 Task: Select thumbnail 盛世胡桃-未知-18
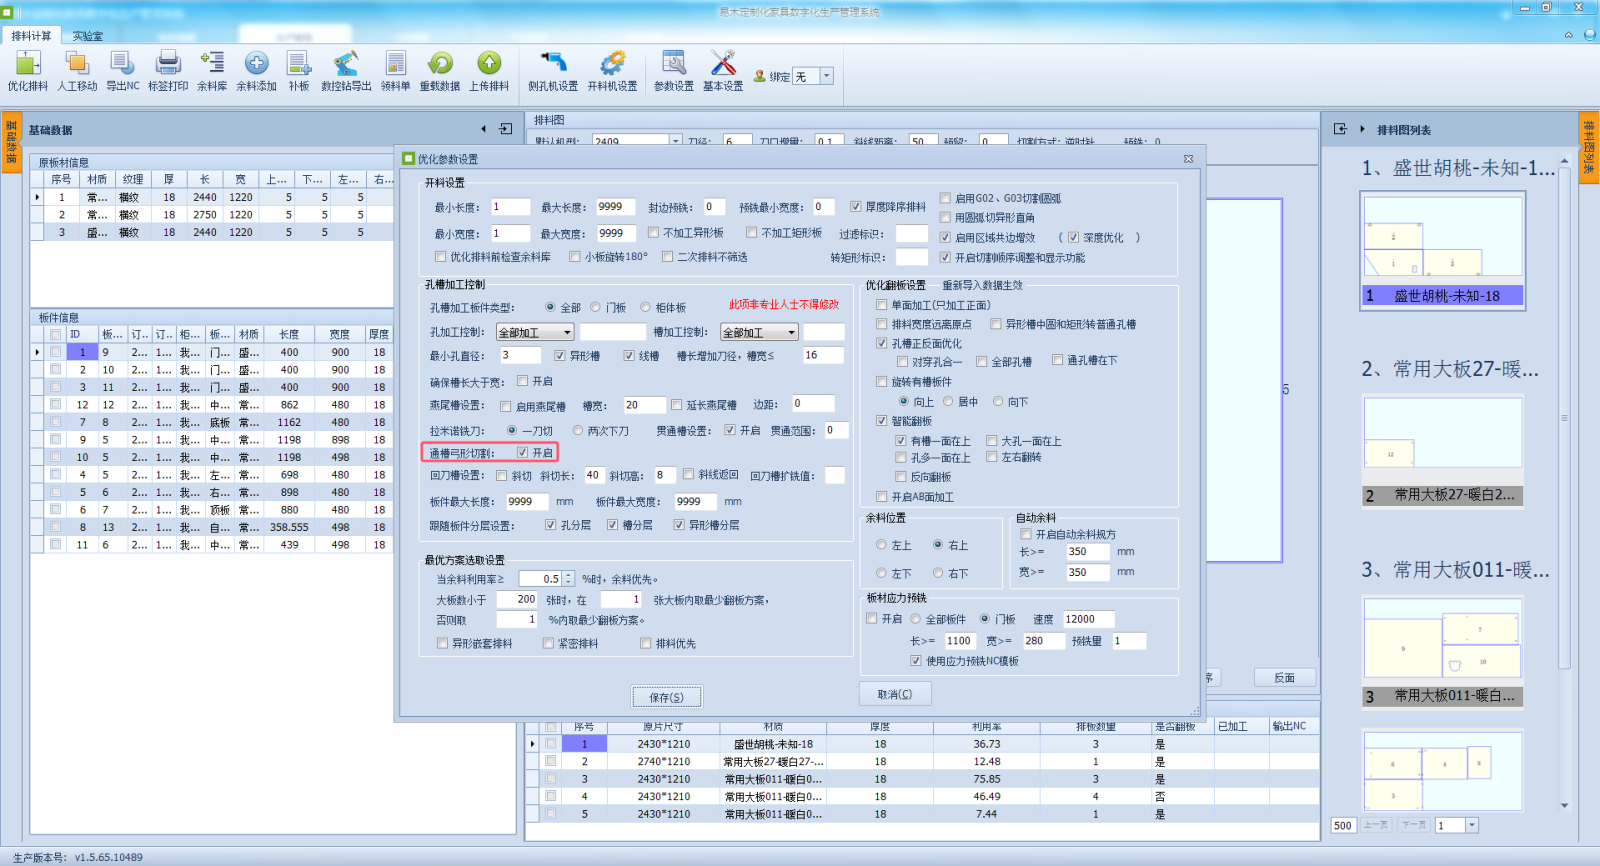1443,250
